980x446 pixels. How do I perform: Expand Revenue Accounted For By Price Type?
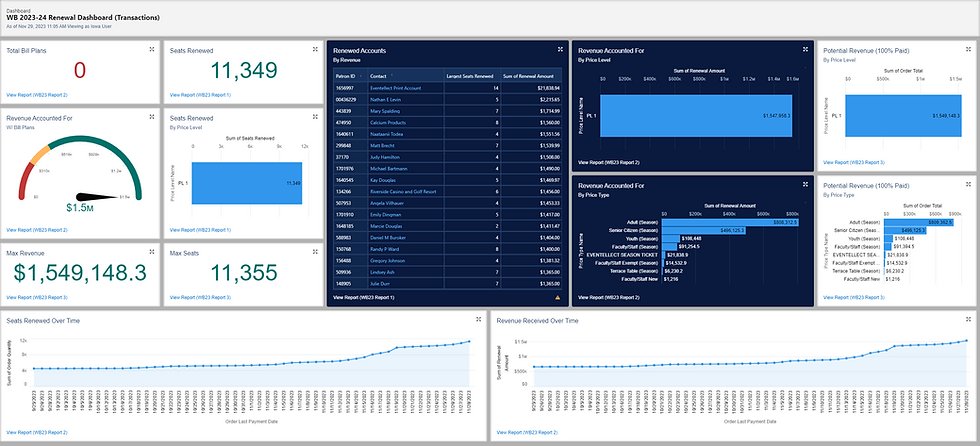point(805,184)
